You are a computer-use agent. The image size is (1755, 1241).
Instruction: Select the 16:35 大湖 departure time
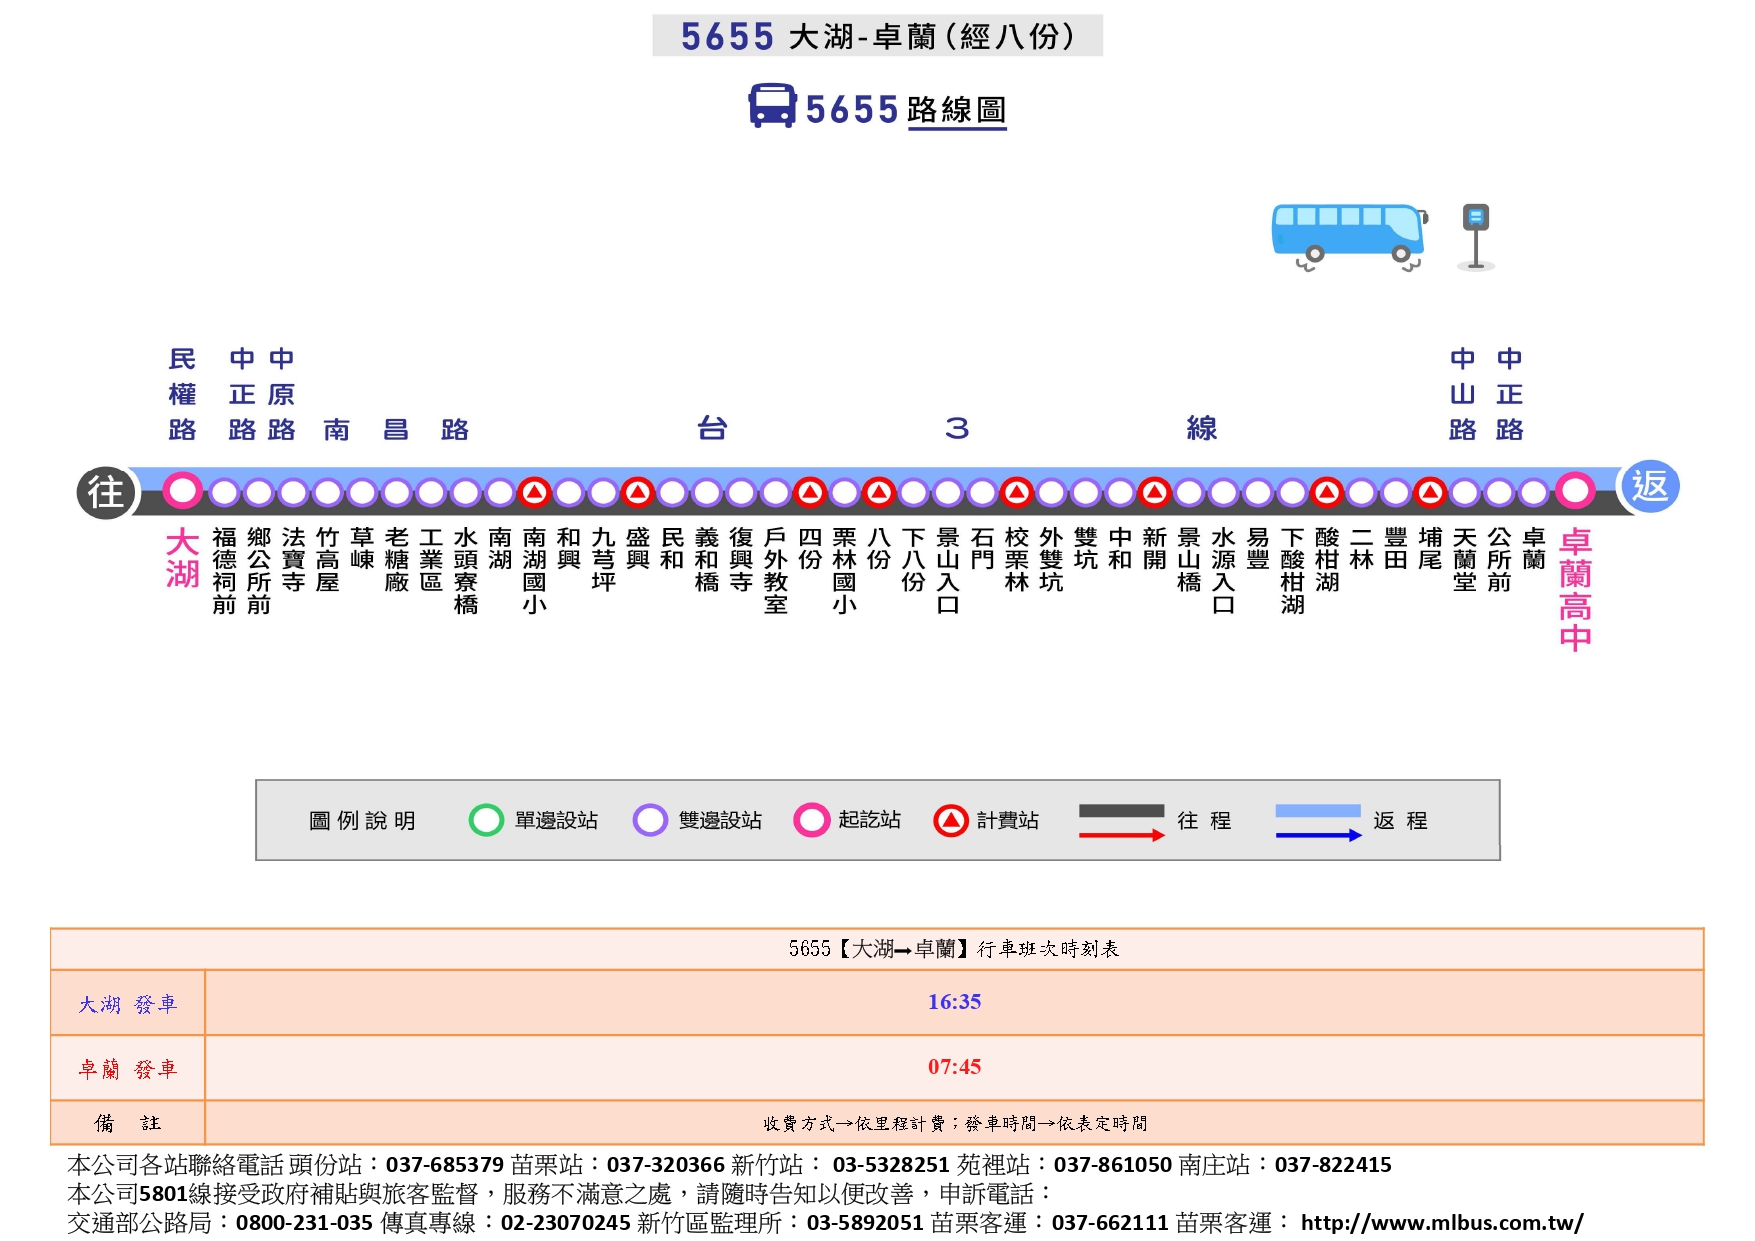pyautogui.click(x=954, y=1002)
